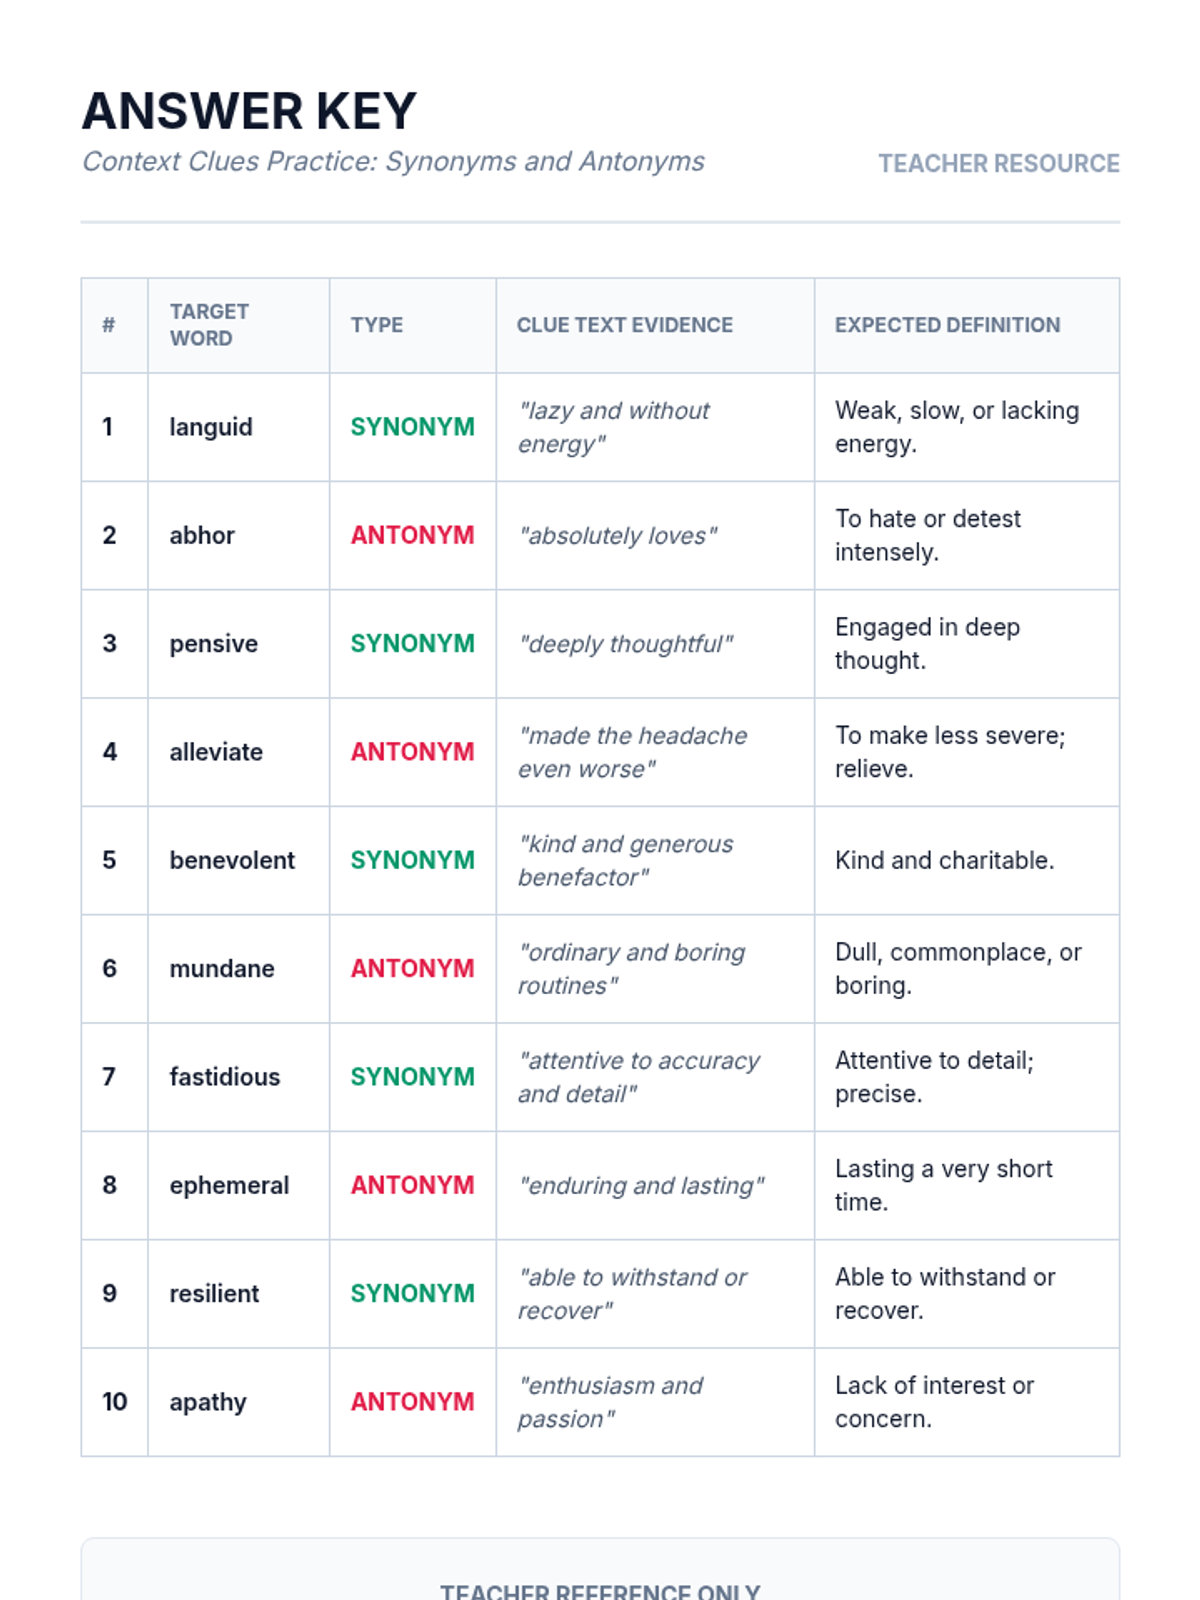
Task: Click the TARGET WORD column header
Action: pyautogui.click(x=209, y=325)
